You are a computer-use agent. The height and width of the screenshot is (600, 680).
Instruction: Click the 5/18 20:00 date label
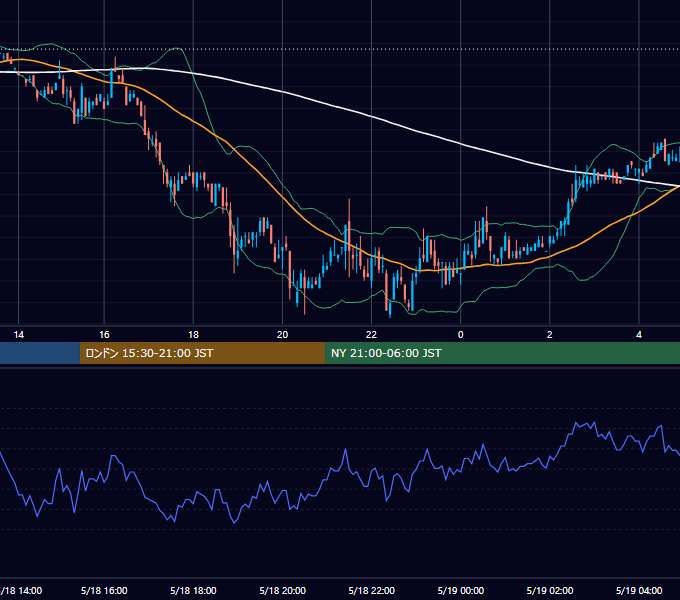coord(282,590)
